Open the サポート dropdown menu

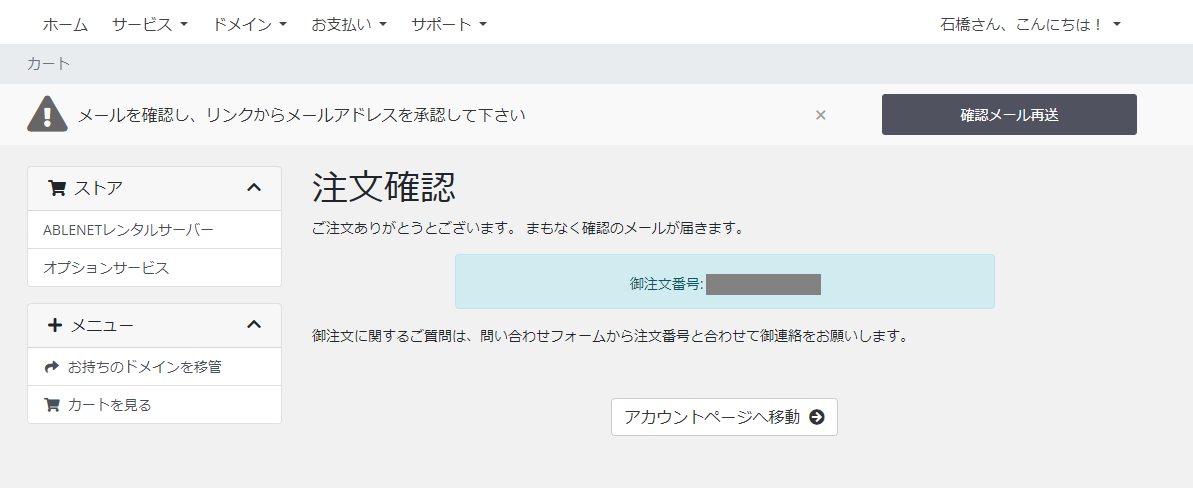tap(448, 24)
